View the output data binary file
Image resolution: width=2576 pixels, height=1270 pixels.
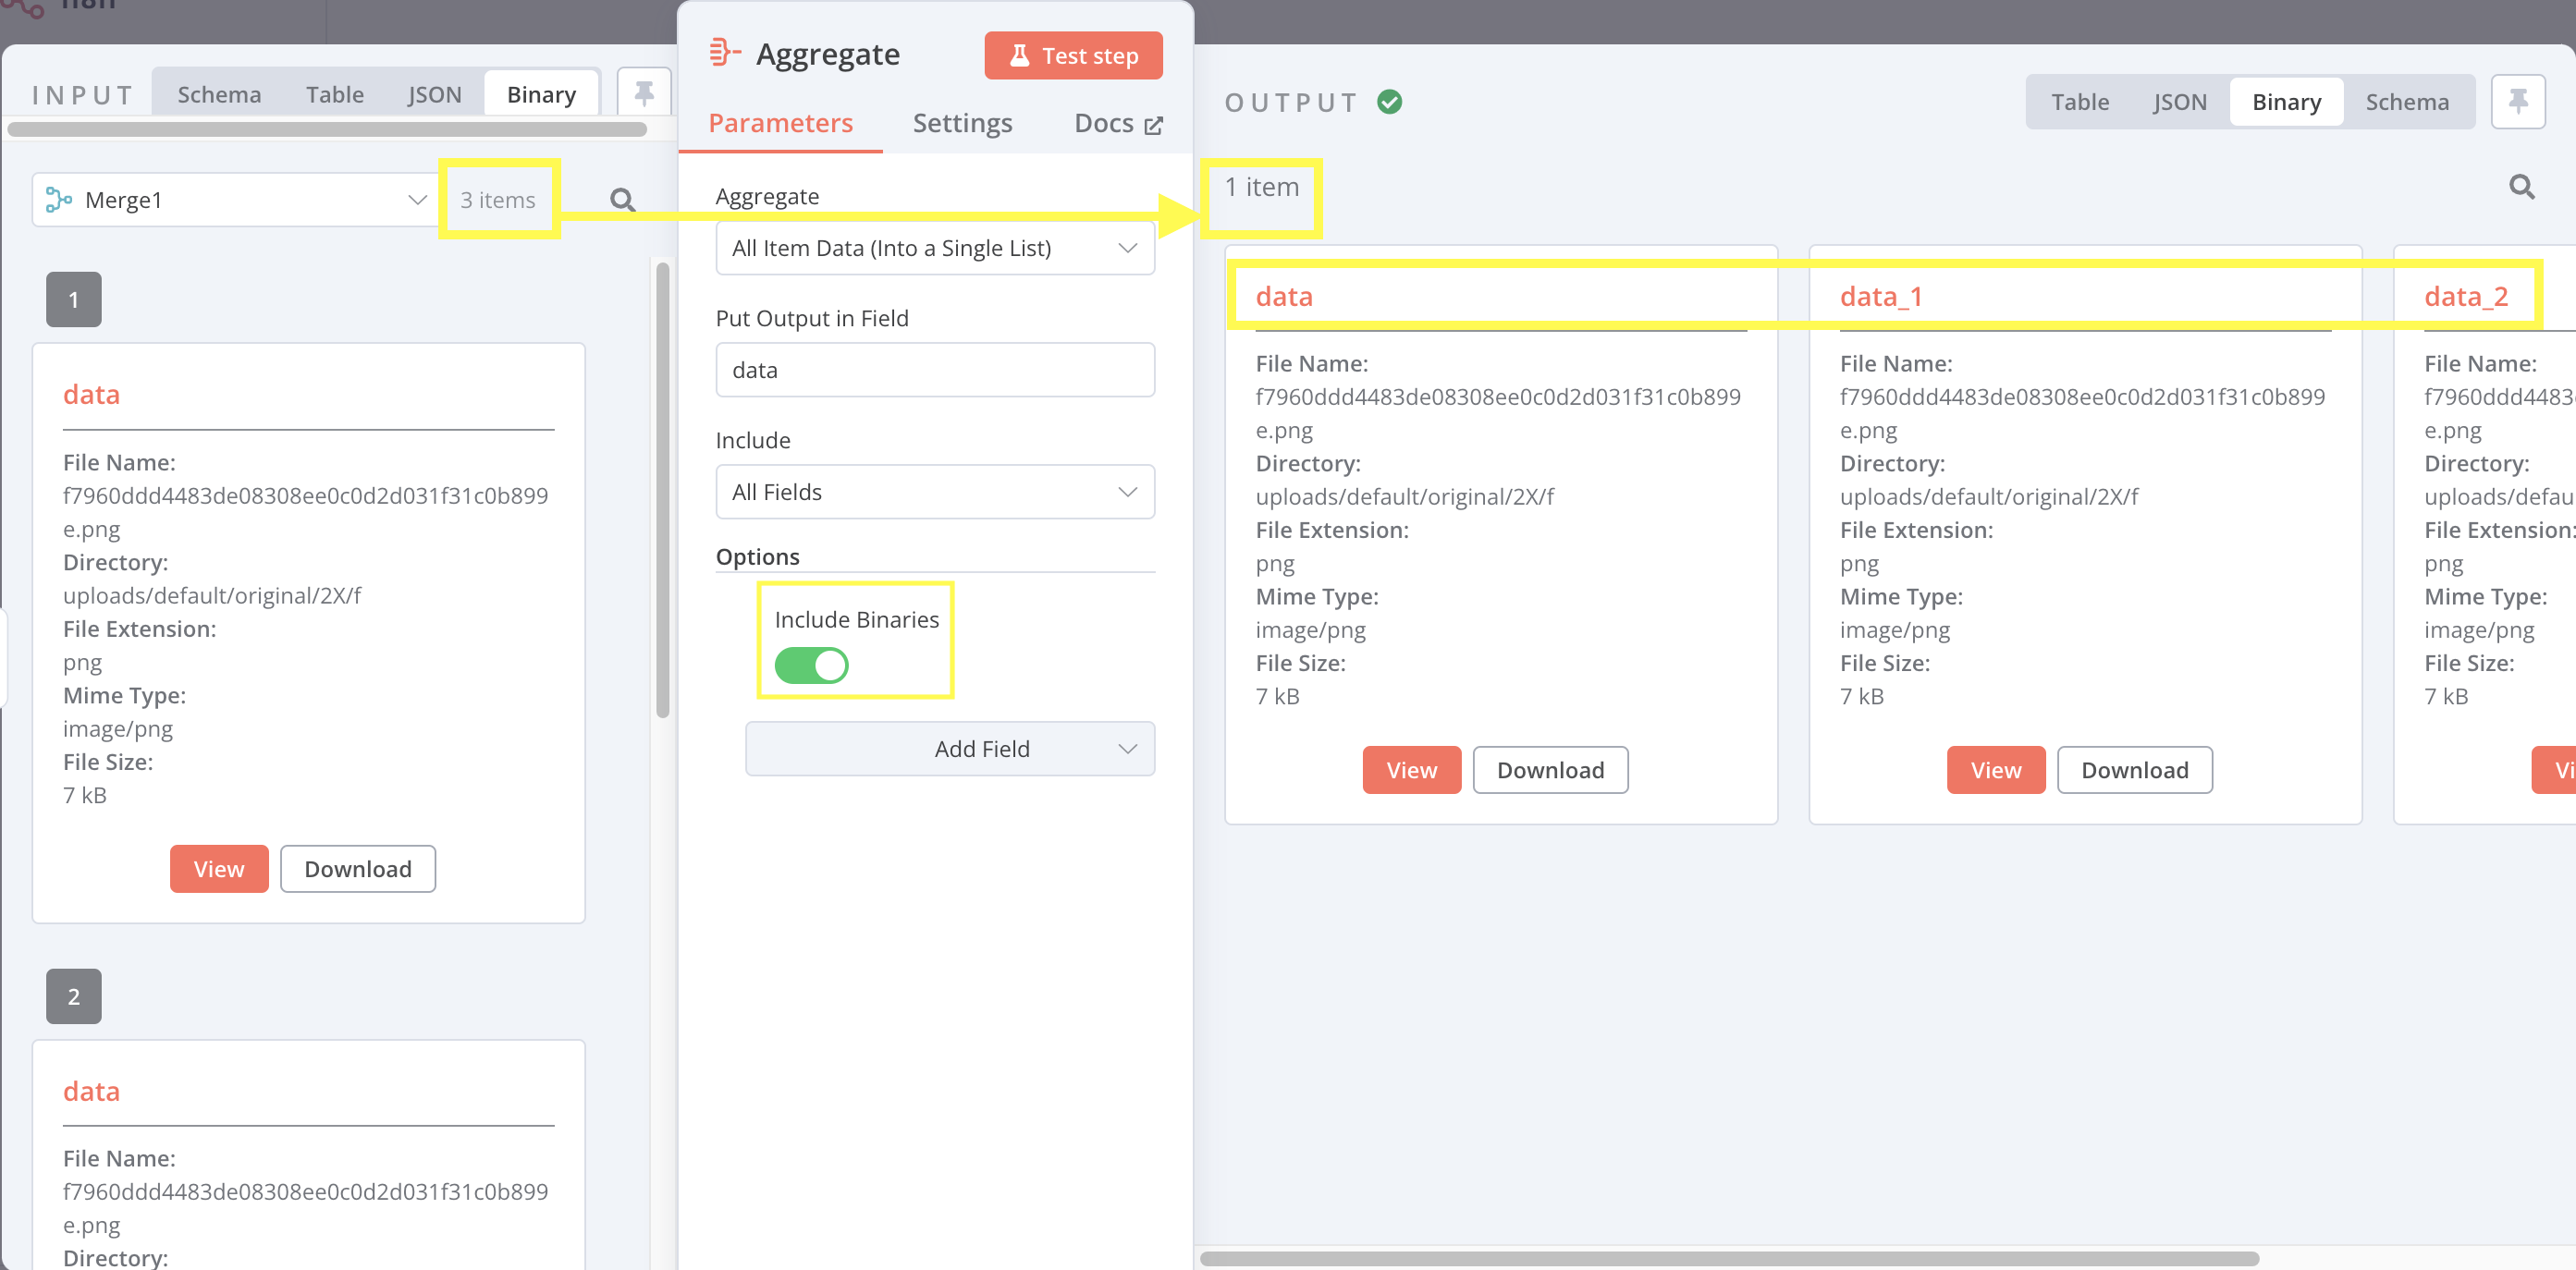click(x=1411, y=770)
